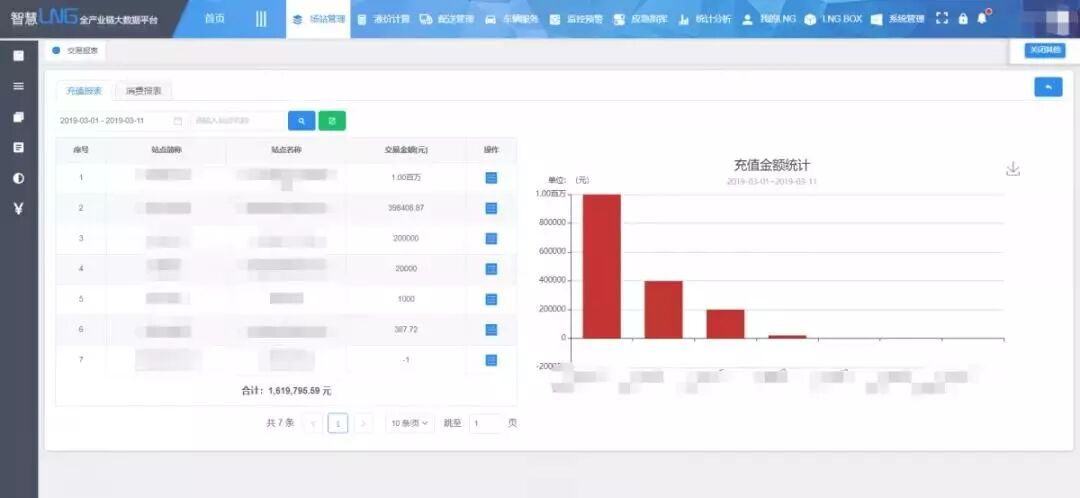This screenshot has width=1080, height=498.
Task: Click the left sidebar yen currency icon
Action: click(x=19, y=208)
